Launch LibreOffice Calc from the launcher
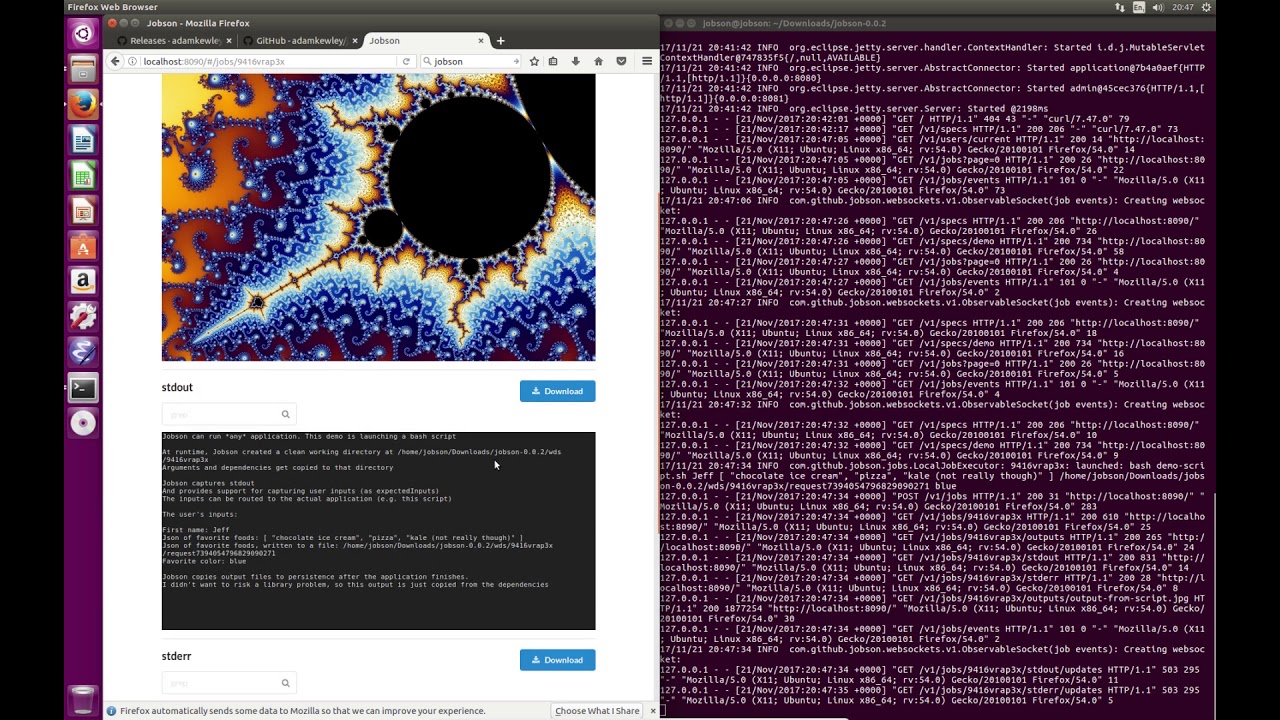The height and width of the screenshot is (720, 1280). [x=83, y=177]
